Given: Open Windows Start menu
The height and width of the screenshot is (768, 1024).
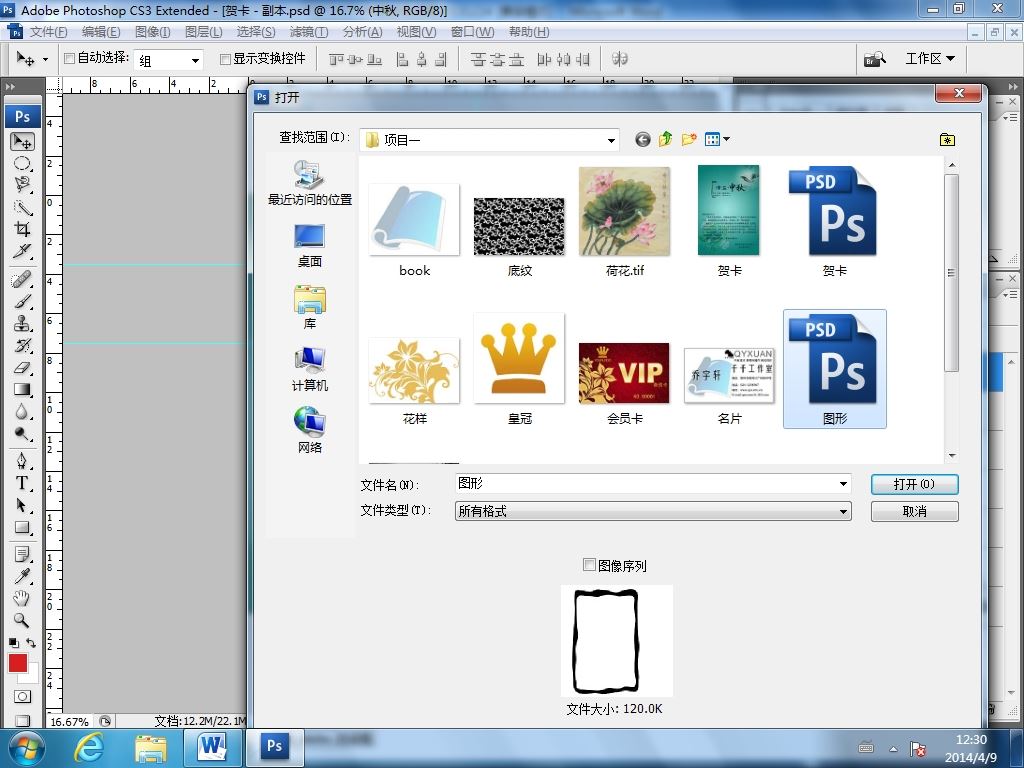Looking at the screenshot, I should [26, 748].
